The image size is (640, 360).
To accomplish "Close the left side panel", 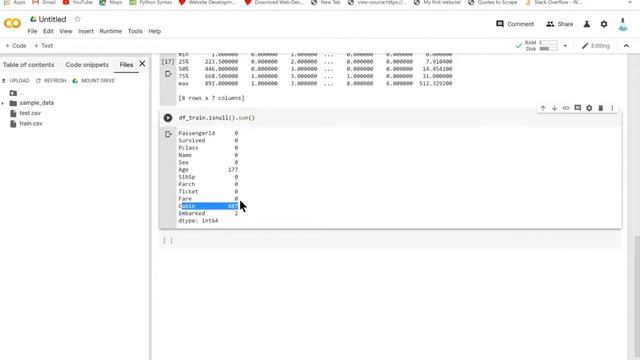I will click(x=142, y=64).
